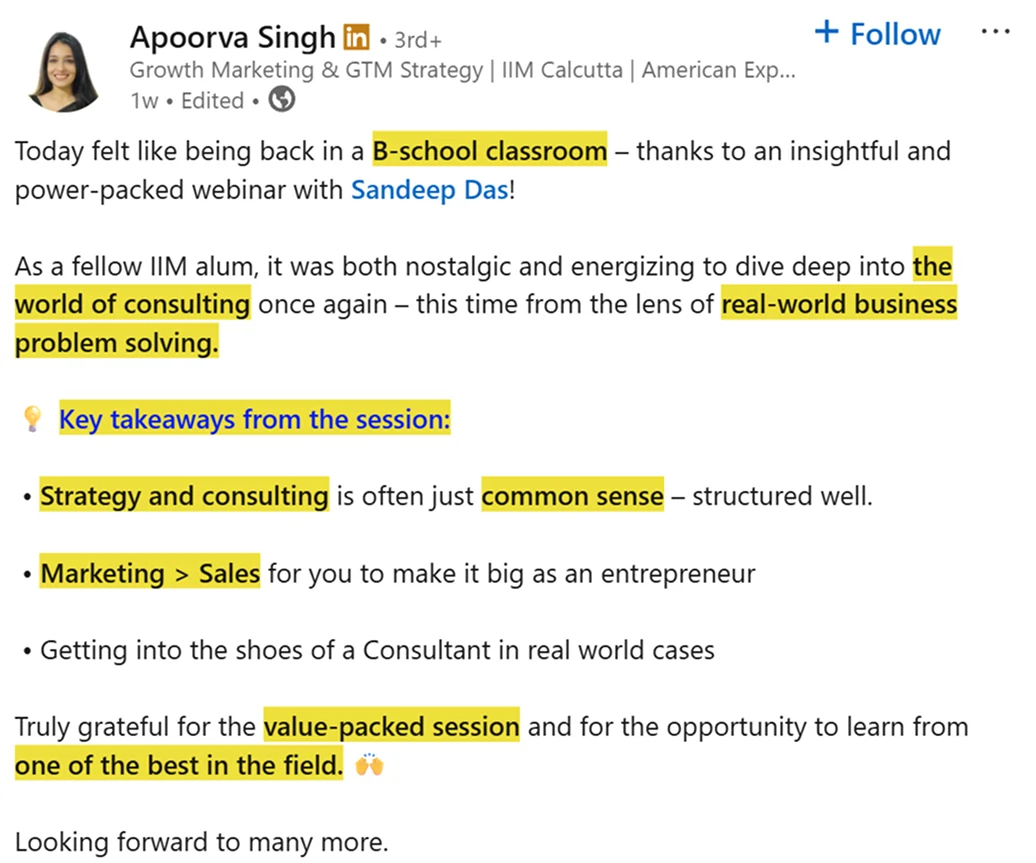Click highlighted "one of the best in the field."
This screenshot has height=863, width=1036.
[x=179, y=766]
